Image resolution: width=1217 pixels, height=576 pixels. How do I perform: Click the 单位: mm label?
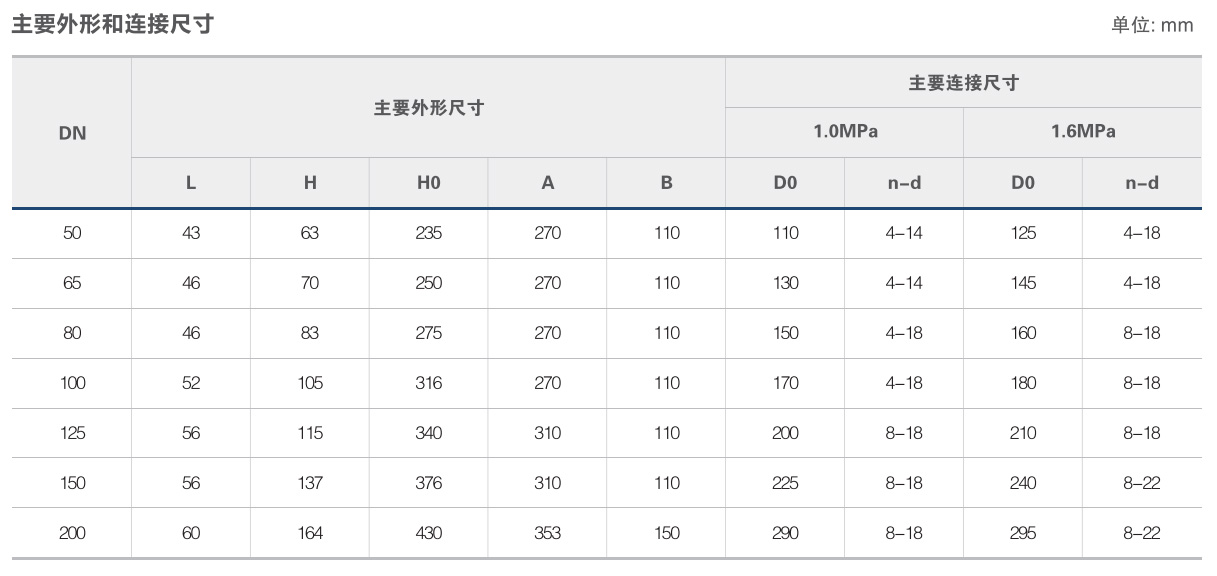coord(1151,25)
